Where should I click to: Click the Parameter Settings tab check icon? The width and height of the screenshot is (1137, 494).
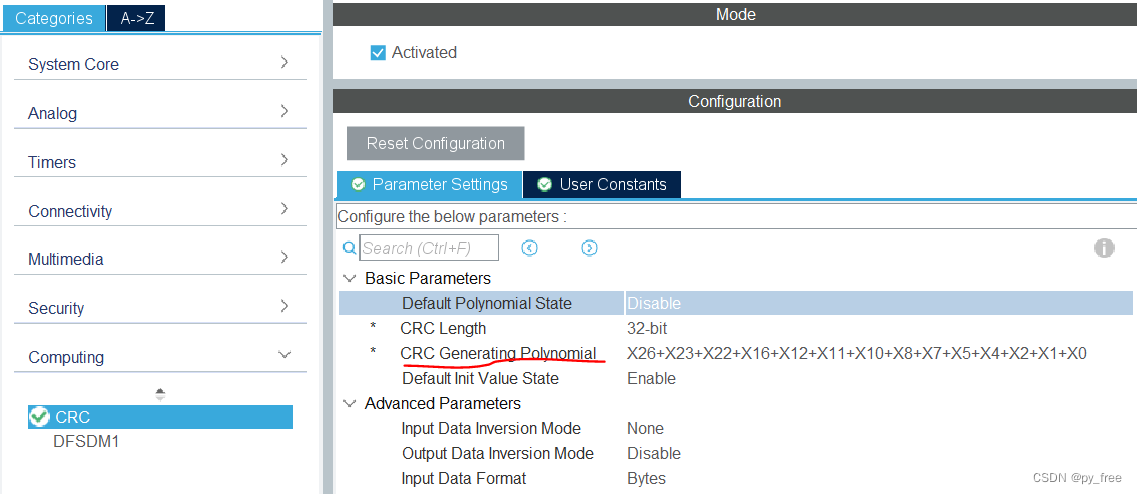point(358,184)
